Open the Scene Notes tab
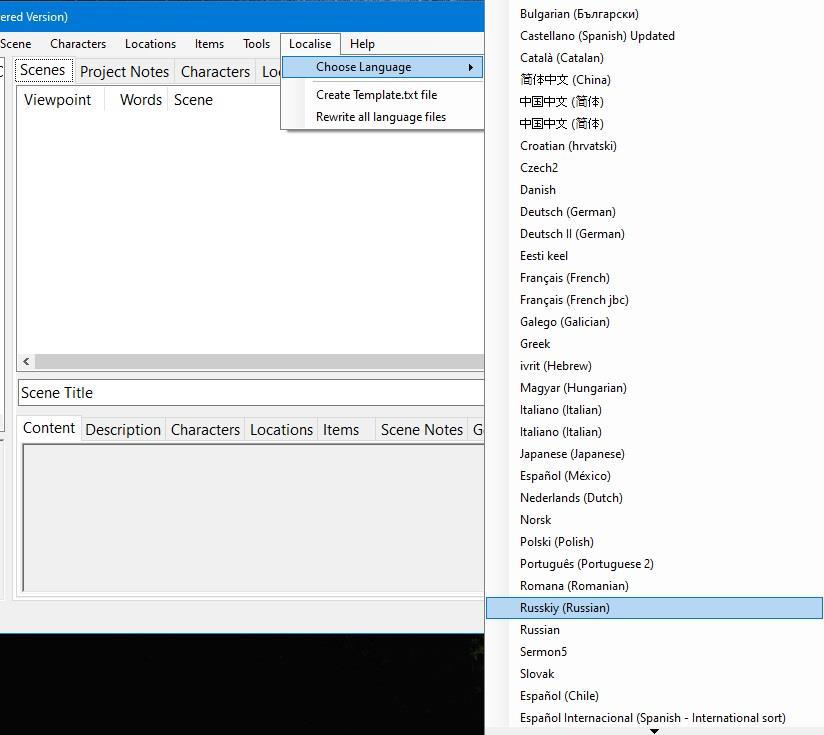 pos(421,430)
